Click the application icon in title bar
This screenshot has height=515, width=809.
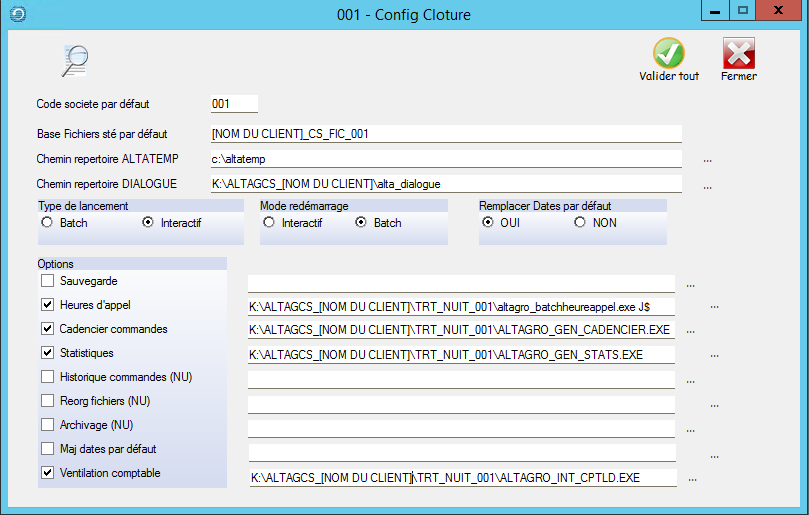17,14
